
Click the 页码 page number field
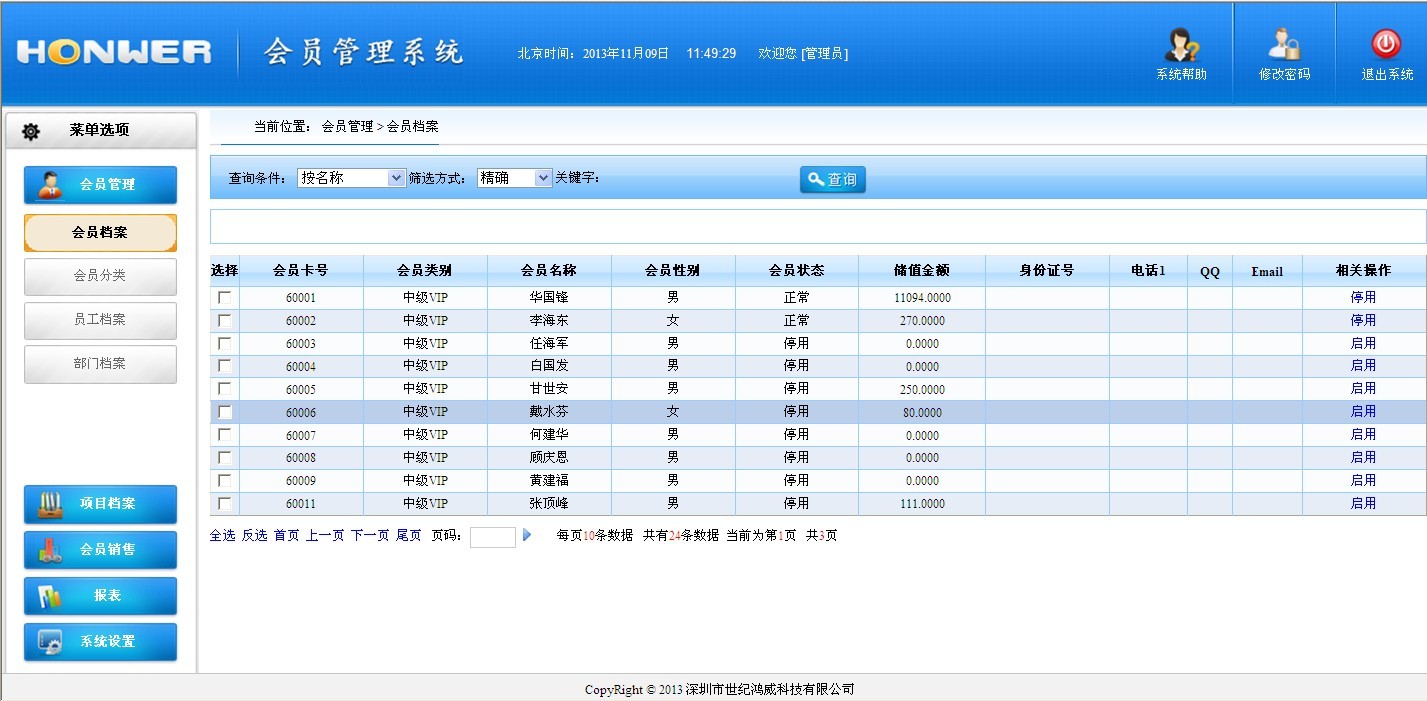pyautogui.click(x=492, y=537)
